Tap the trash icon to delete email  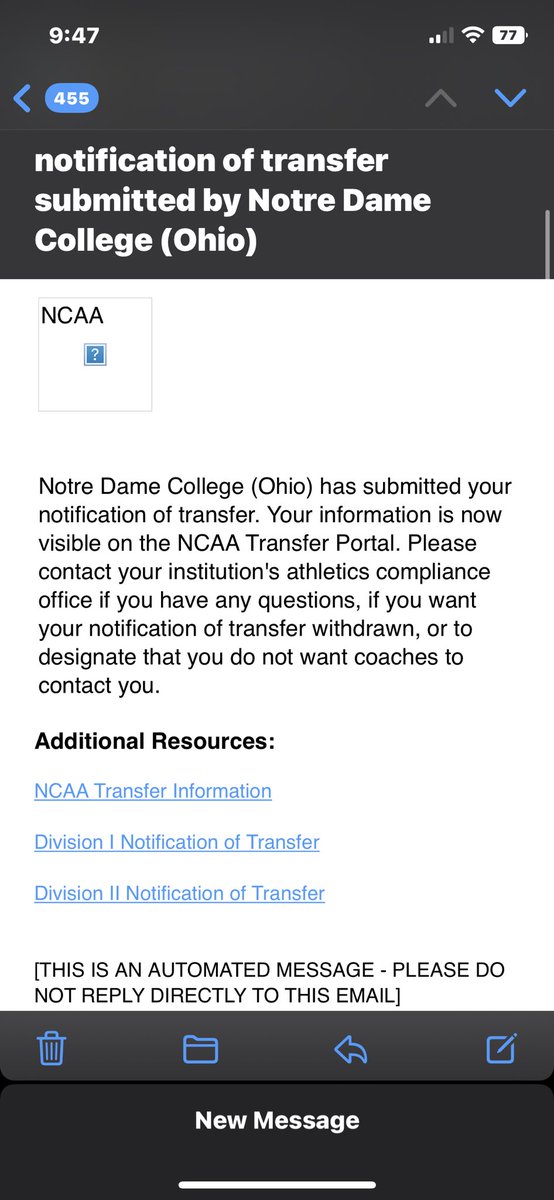tap(51, 1049)
